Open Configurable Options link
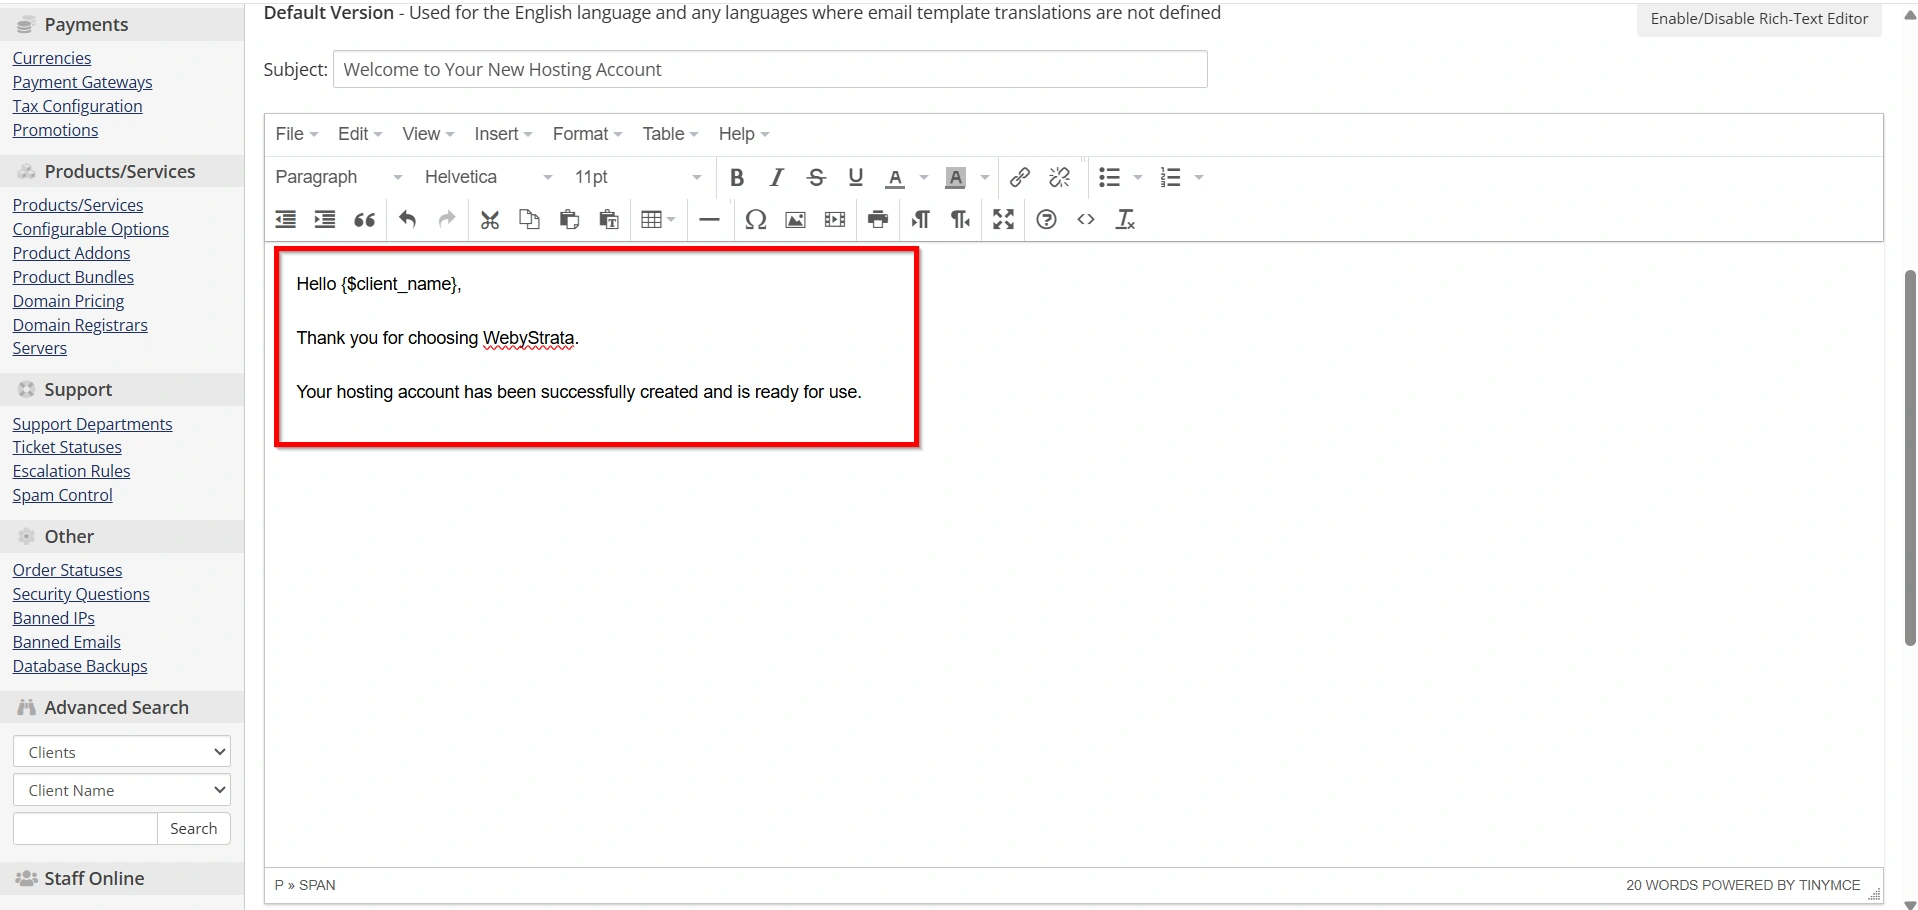This screenshot has width=1918, height=910. tap(90, 229)
